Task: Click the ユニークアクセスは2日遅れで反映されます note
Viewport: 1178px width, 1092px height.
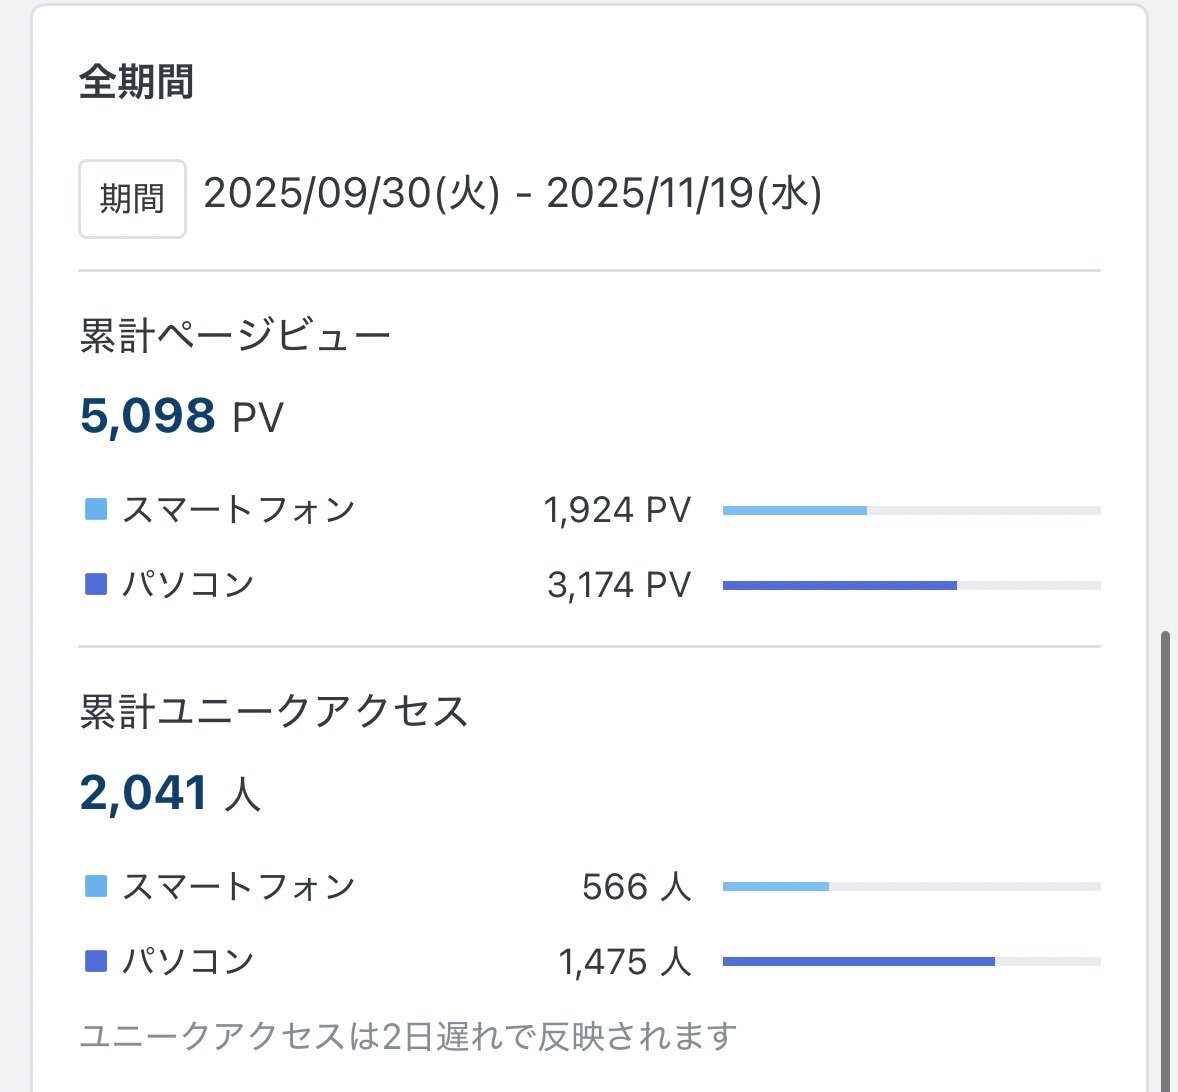Action: (x=408, y=1036)
